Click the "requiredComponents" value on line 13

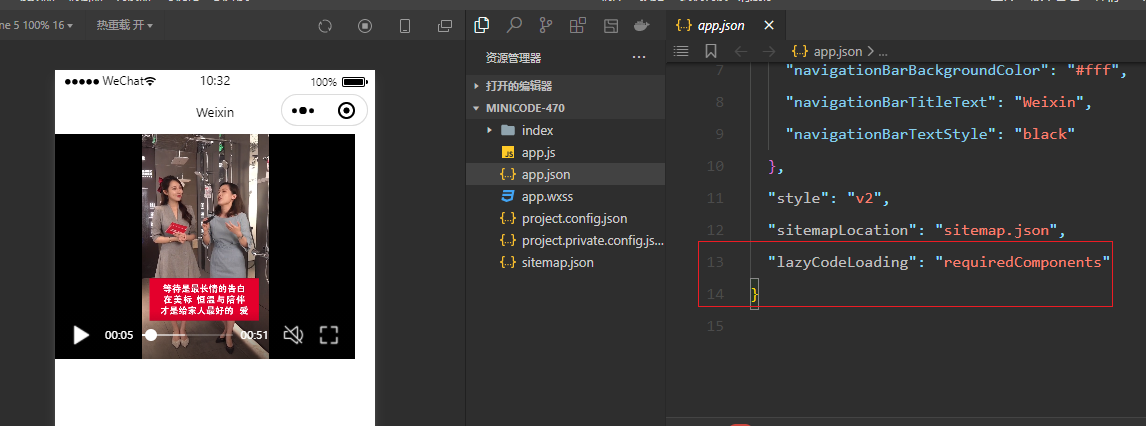(x=1023, y=262)
